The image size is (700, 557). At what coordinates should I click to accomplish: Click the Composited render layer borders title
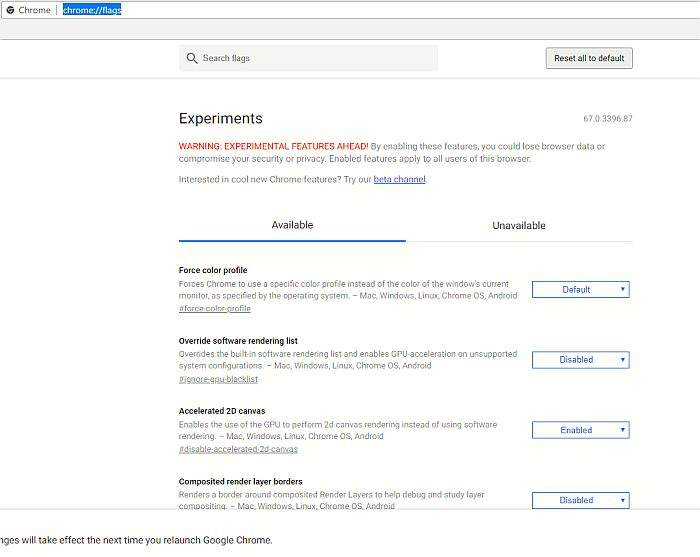[x=240, y=481]
